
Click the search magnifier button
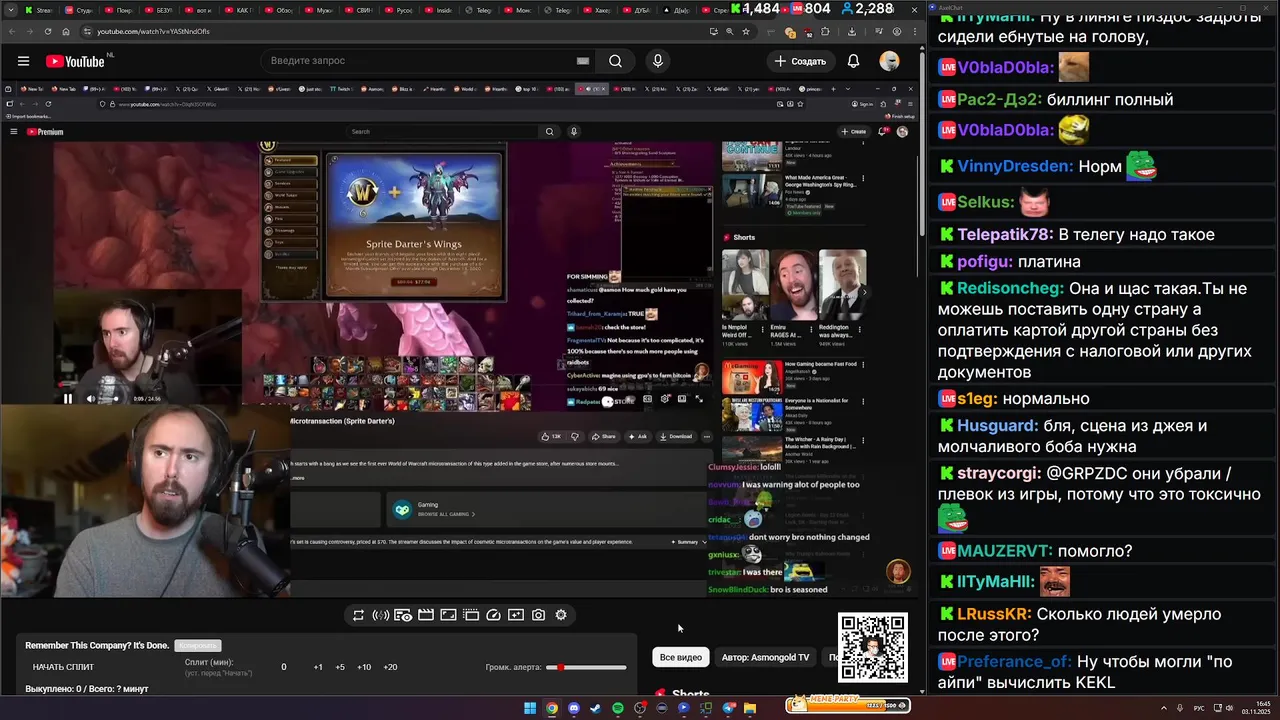(x=615, y=61)
